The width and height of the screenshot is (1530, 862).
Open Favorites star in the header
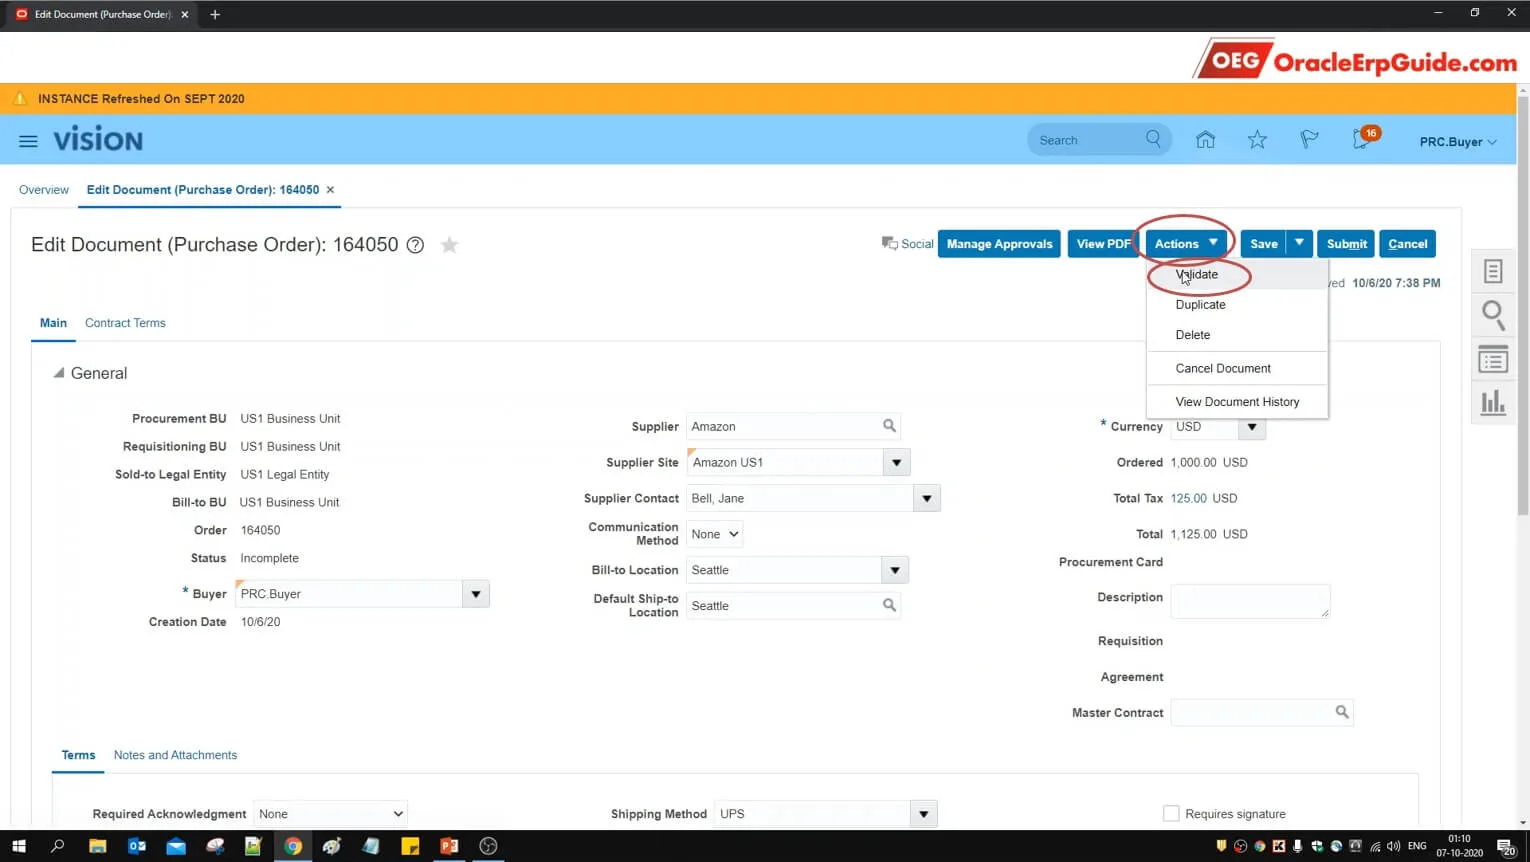1257,140
